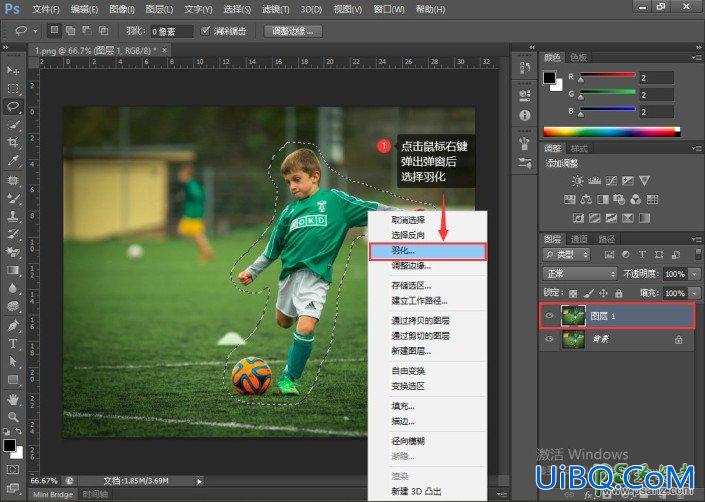Click the 调整边缘... button in options bar
This screenshot has height=502, width=705.
pyautogui.click(x=293, y=31)
